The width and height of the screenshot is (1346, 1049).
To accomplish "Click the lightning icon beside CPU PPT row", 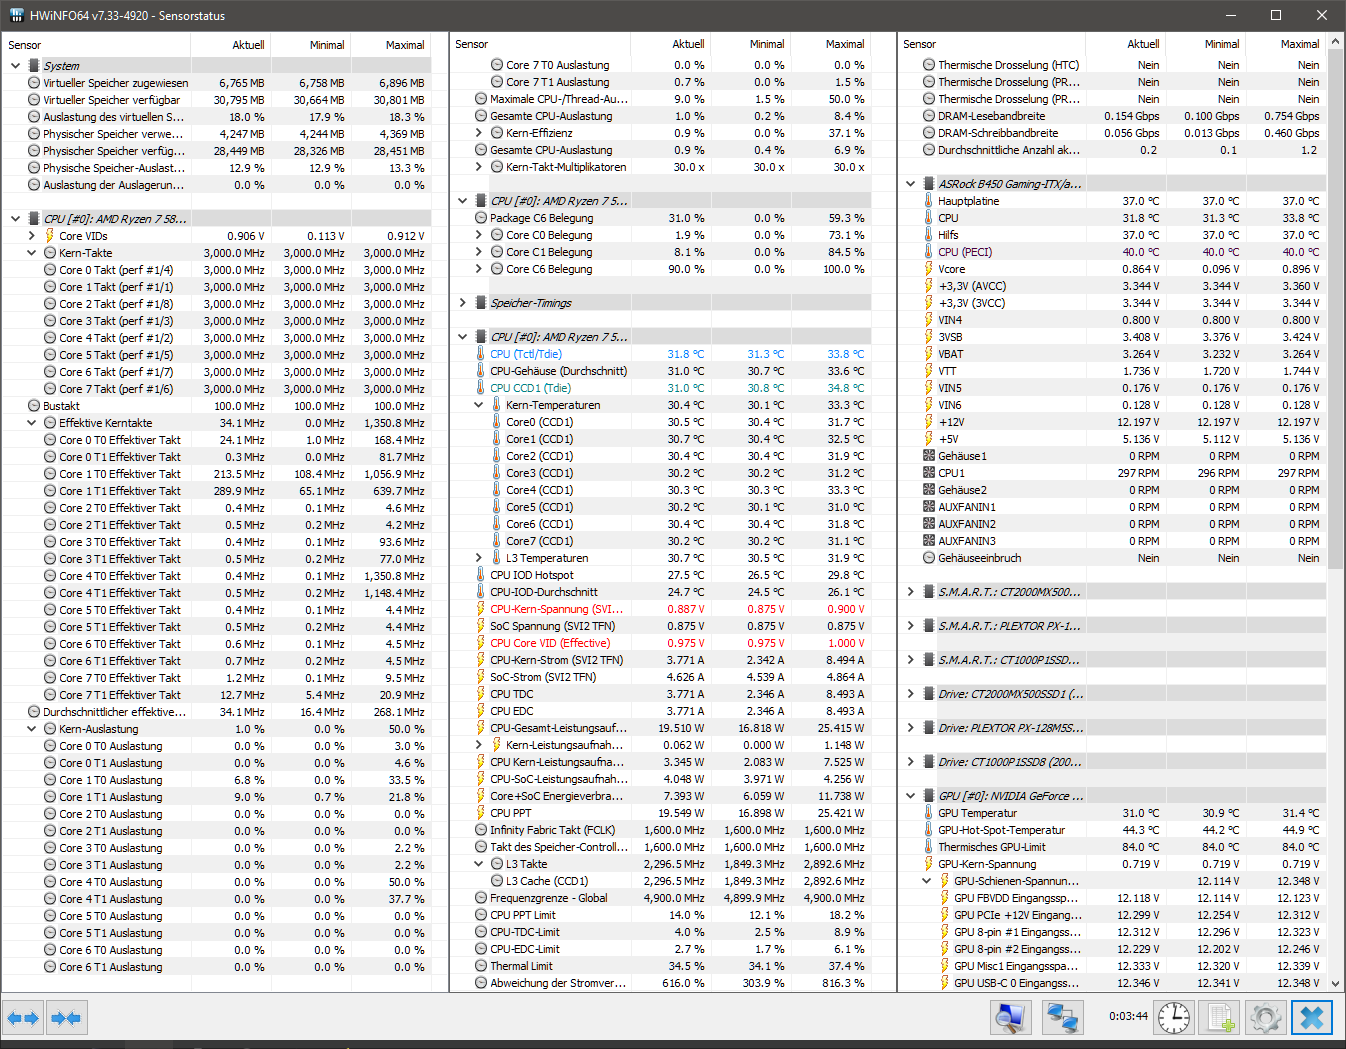I will [x=481, y=813].
